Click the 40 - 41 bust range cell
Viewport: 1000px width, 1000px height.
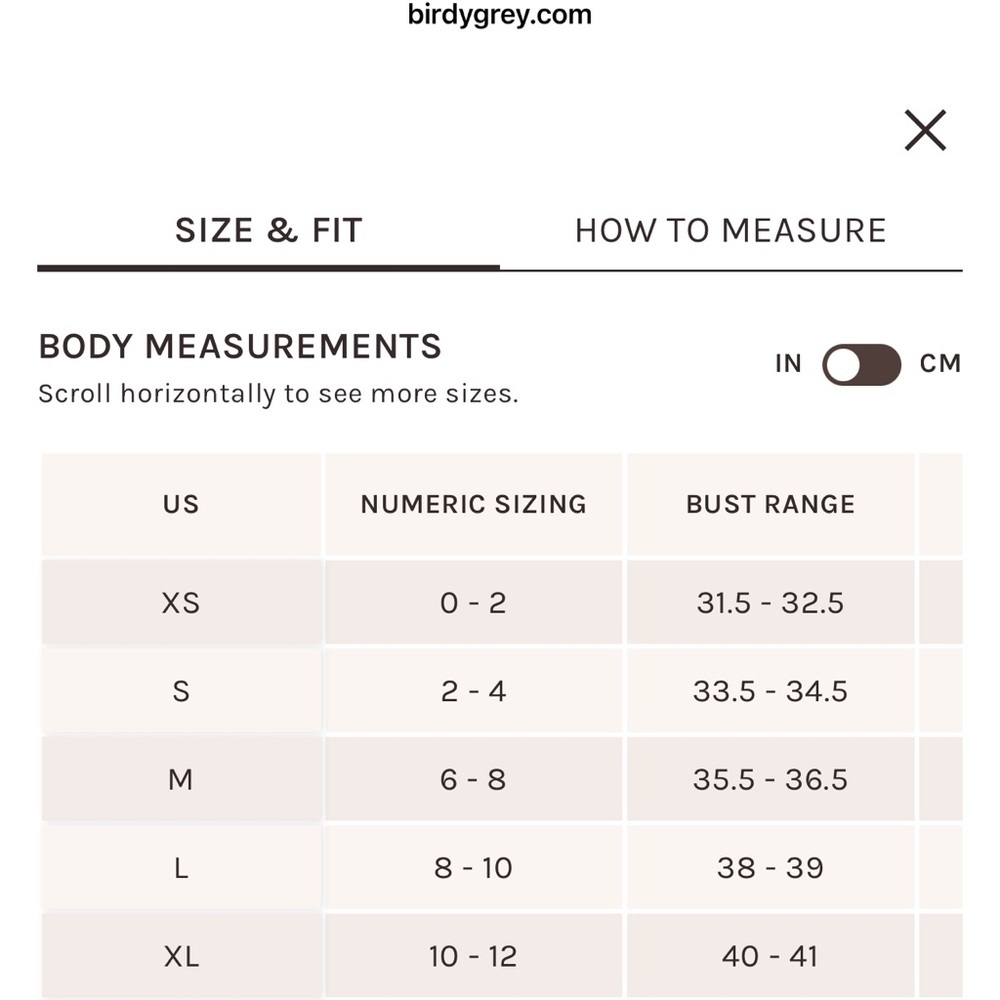770,956
